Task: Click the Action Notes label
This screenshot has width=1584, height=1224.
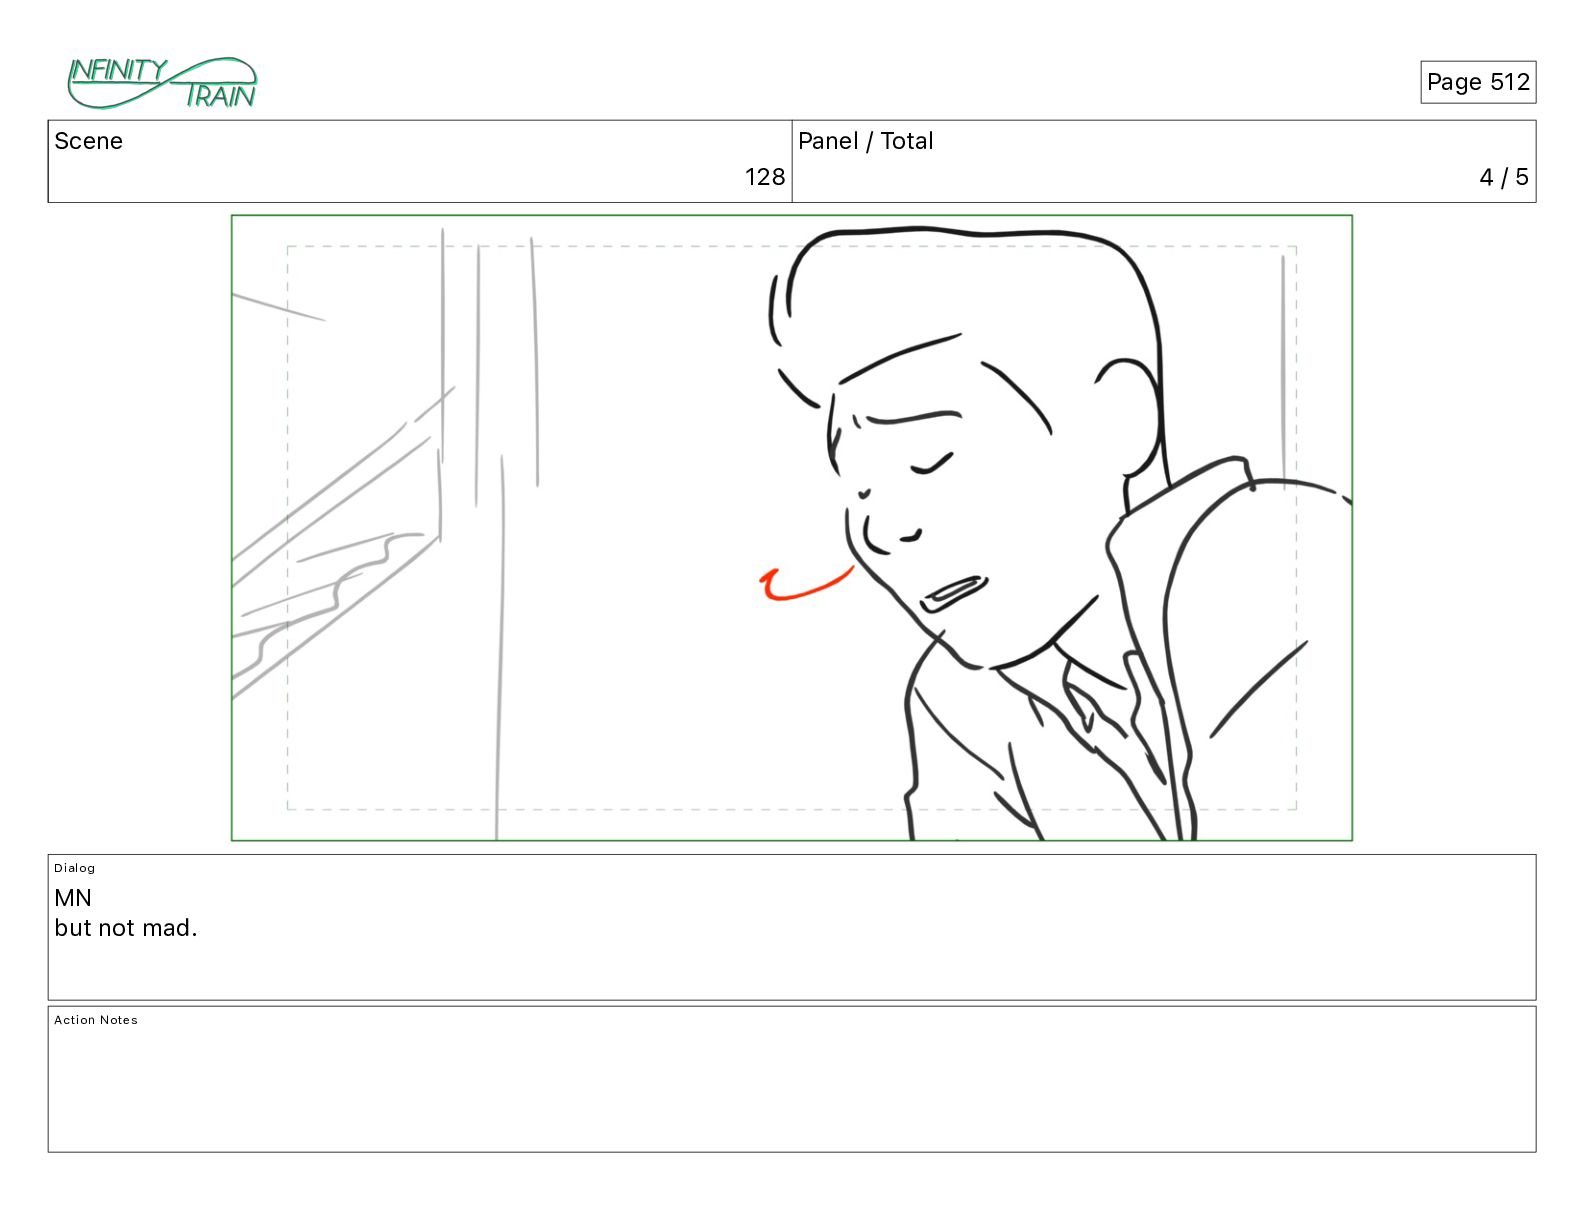Action: click(96, 1020)
